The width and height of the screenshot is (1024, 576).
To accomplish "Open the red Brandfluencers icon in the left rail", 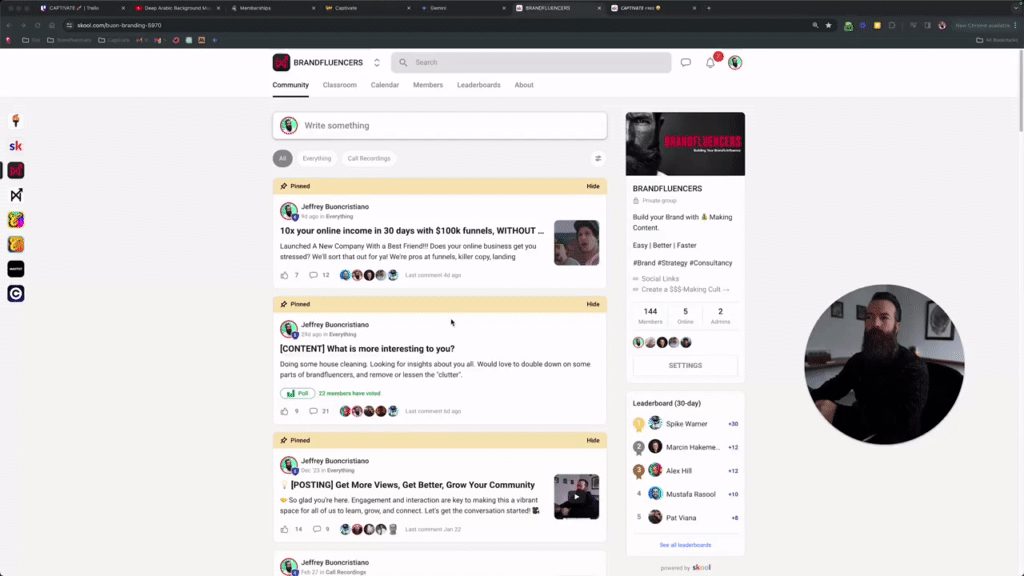I will coord(16,170).
